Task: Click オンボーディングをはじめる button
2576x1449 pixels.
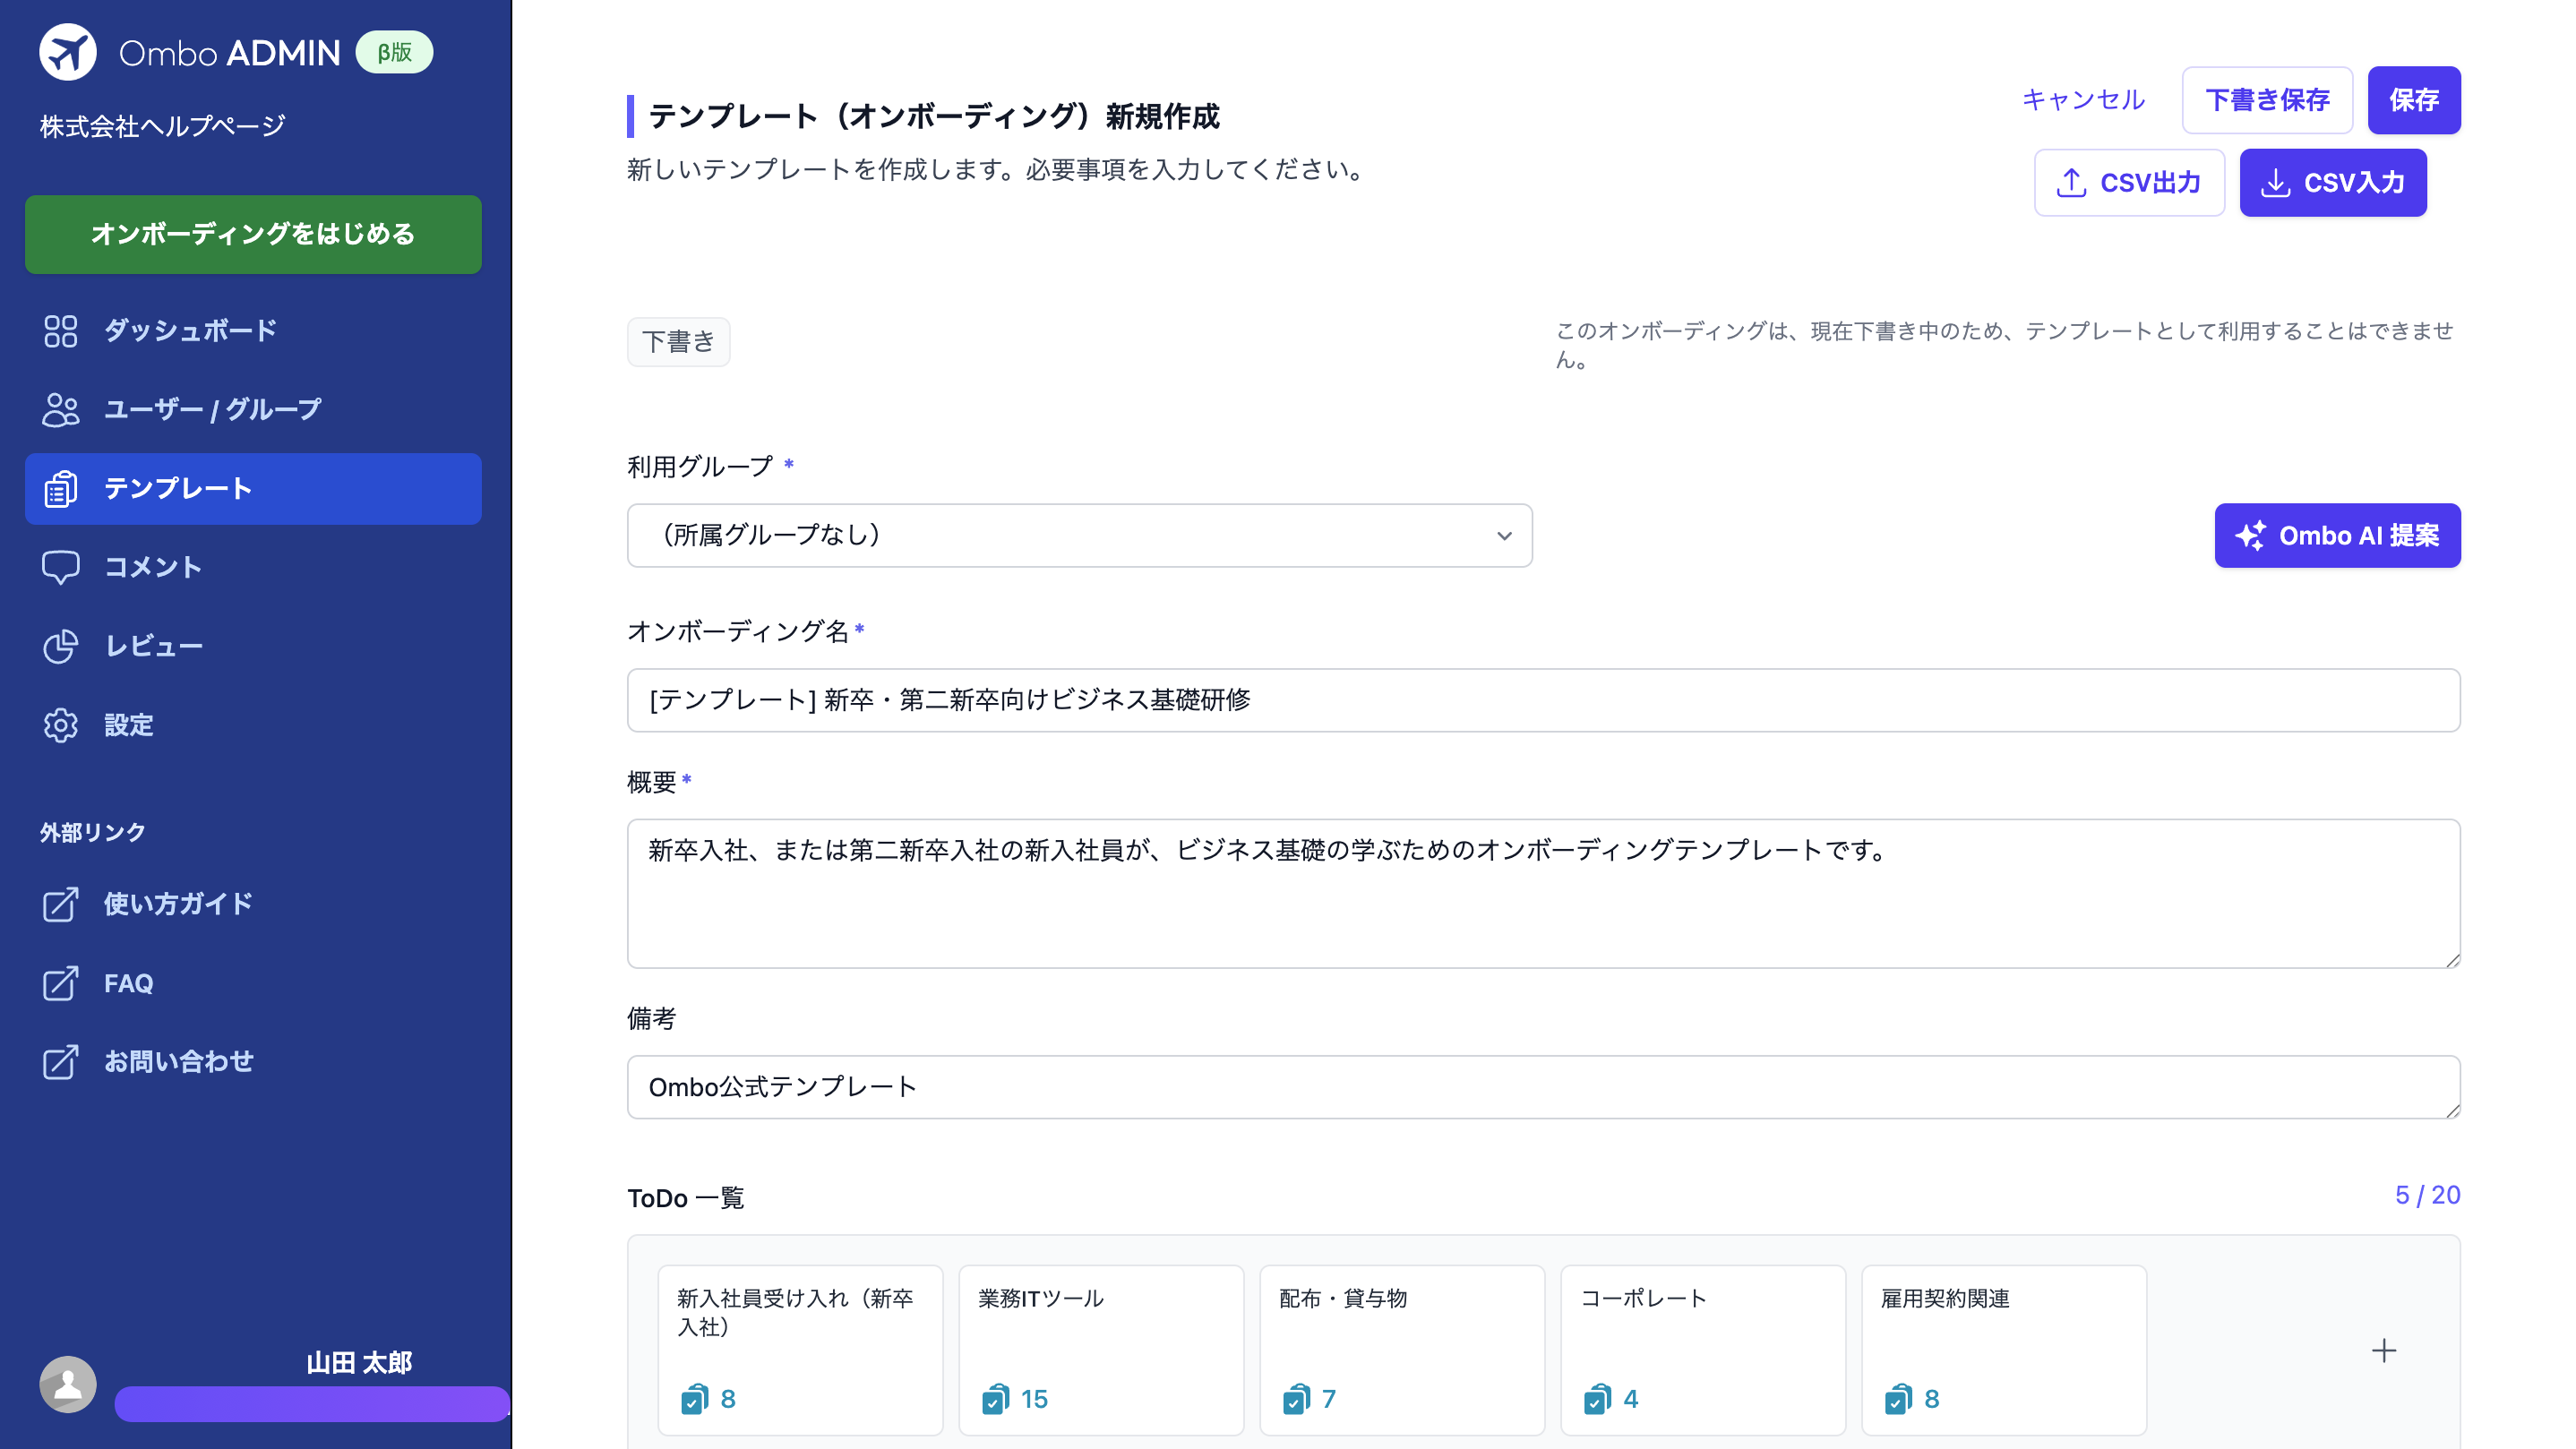Action: click(253, 234)
